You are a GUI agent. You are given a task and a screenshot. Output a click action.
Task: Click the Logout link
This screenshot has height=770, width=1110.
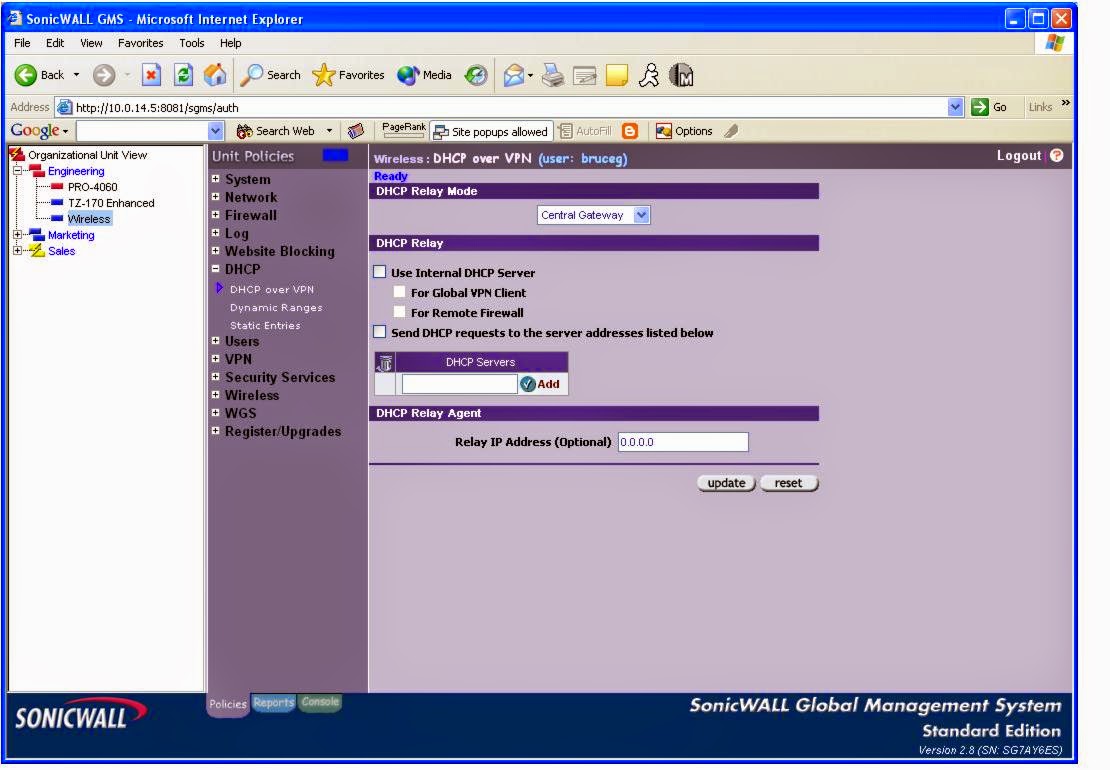coord(1019,156)
